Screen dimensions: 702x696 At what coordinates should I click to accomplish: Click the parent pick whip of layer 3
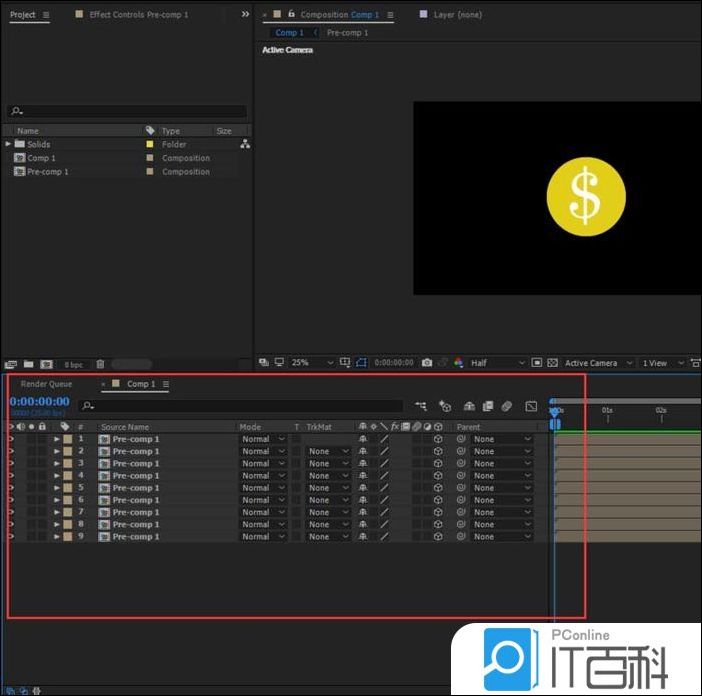click(x=462, y=464)
